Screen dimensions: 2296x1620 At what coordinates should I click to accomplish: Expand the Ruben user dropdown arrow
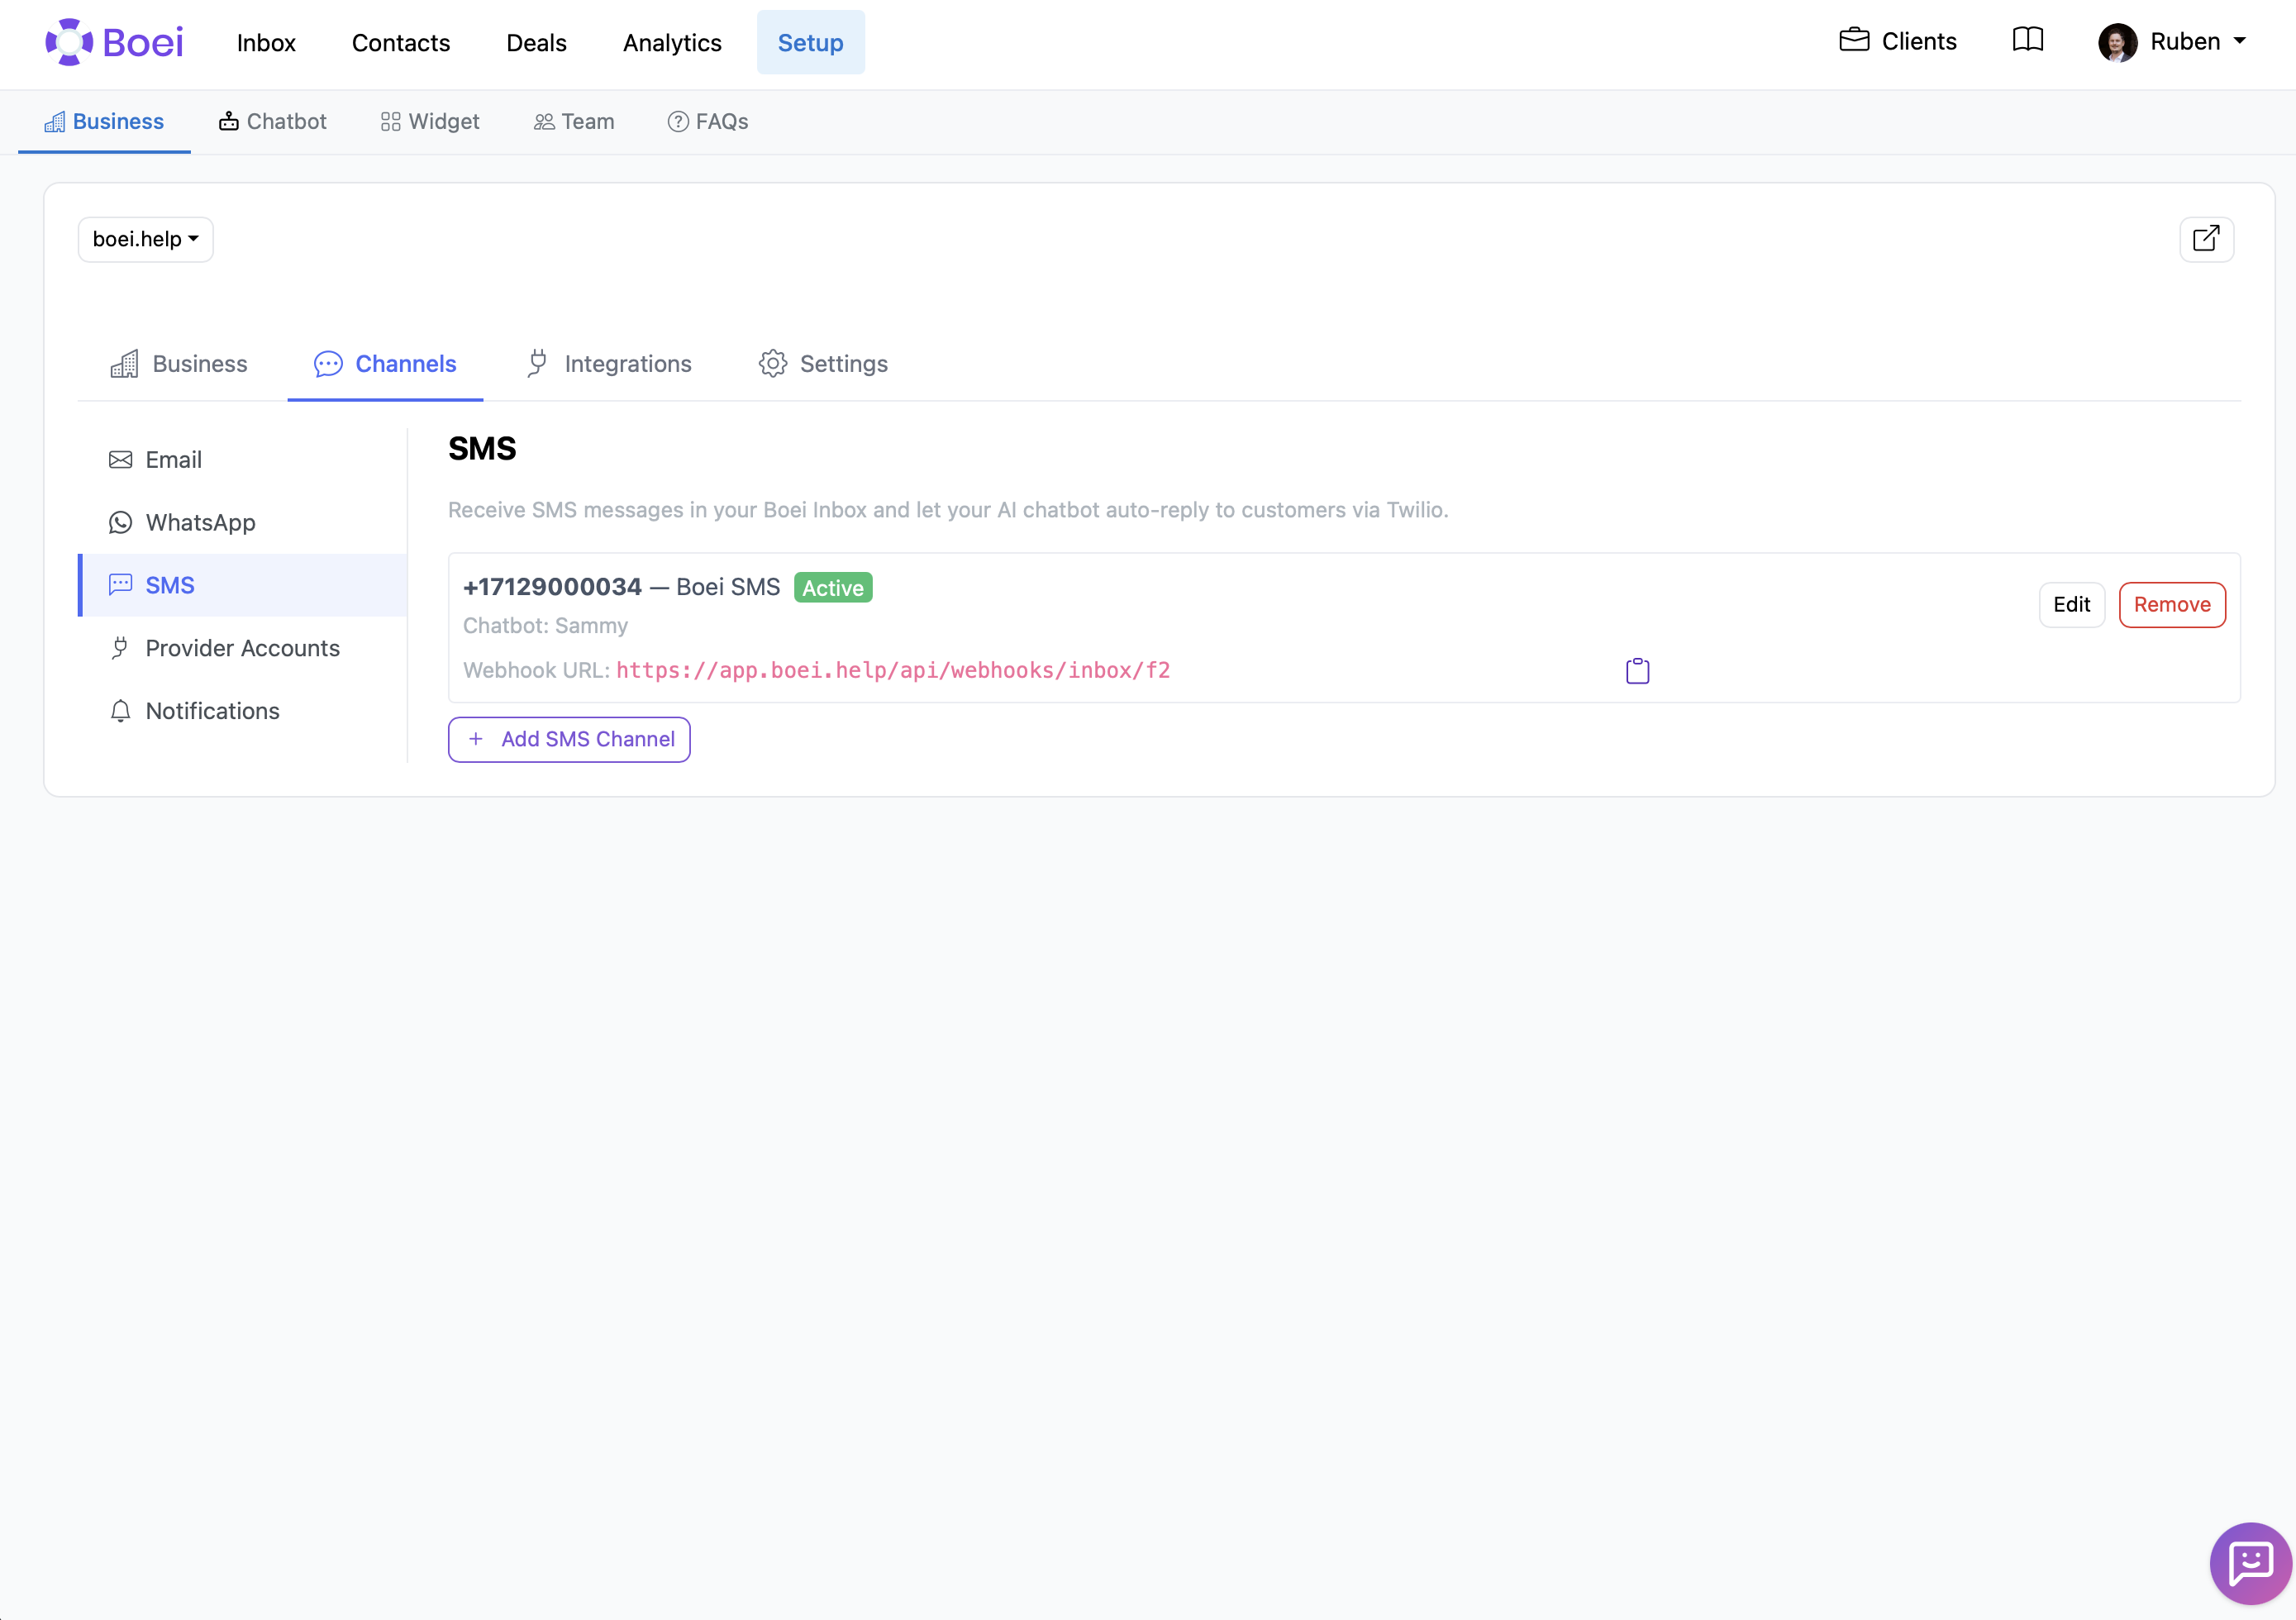[2240, 41]
